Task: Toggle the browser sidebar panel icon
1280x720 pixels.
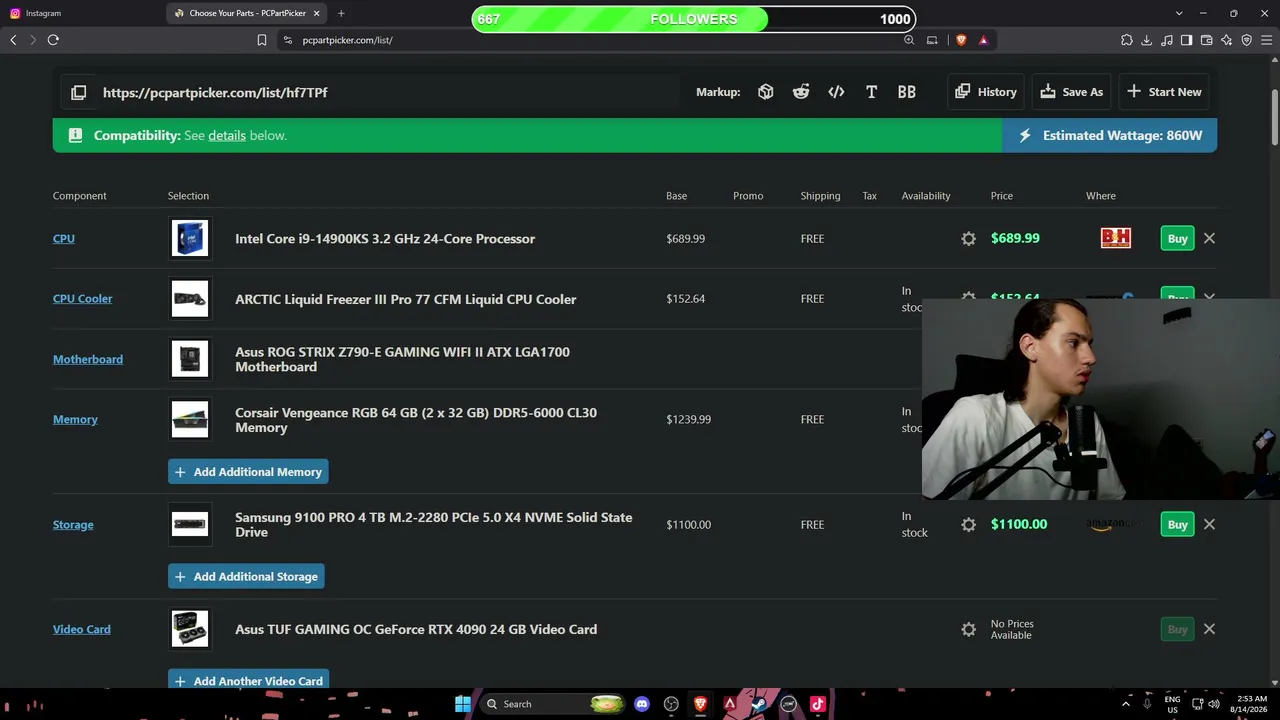Action: coord(1187,40)
